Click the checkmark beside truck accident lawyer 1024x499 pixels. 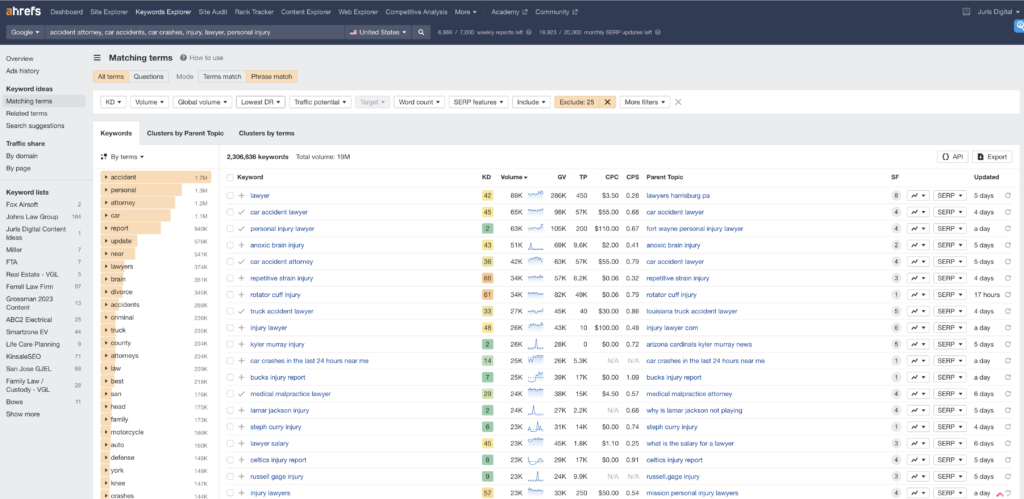(x=242, y=311)
